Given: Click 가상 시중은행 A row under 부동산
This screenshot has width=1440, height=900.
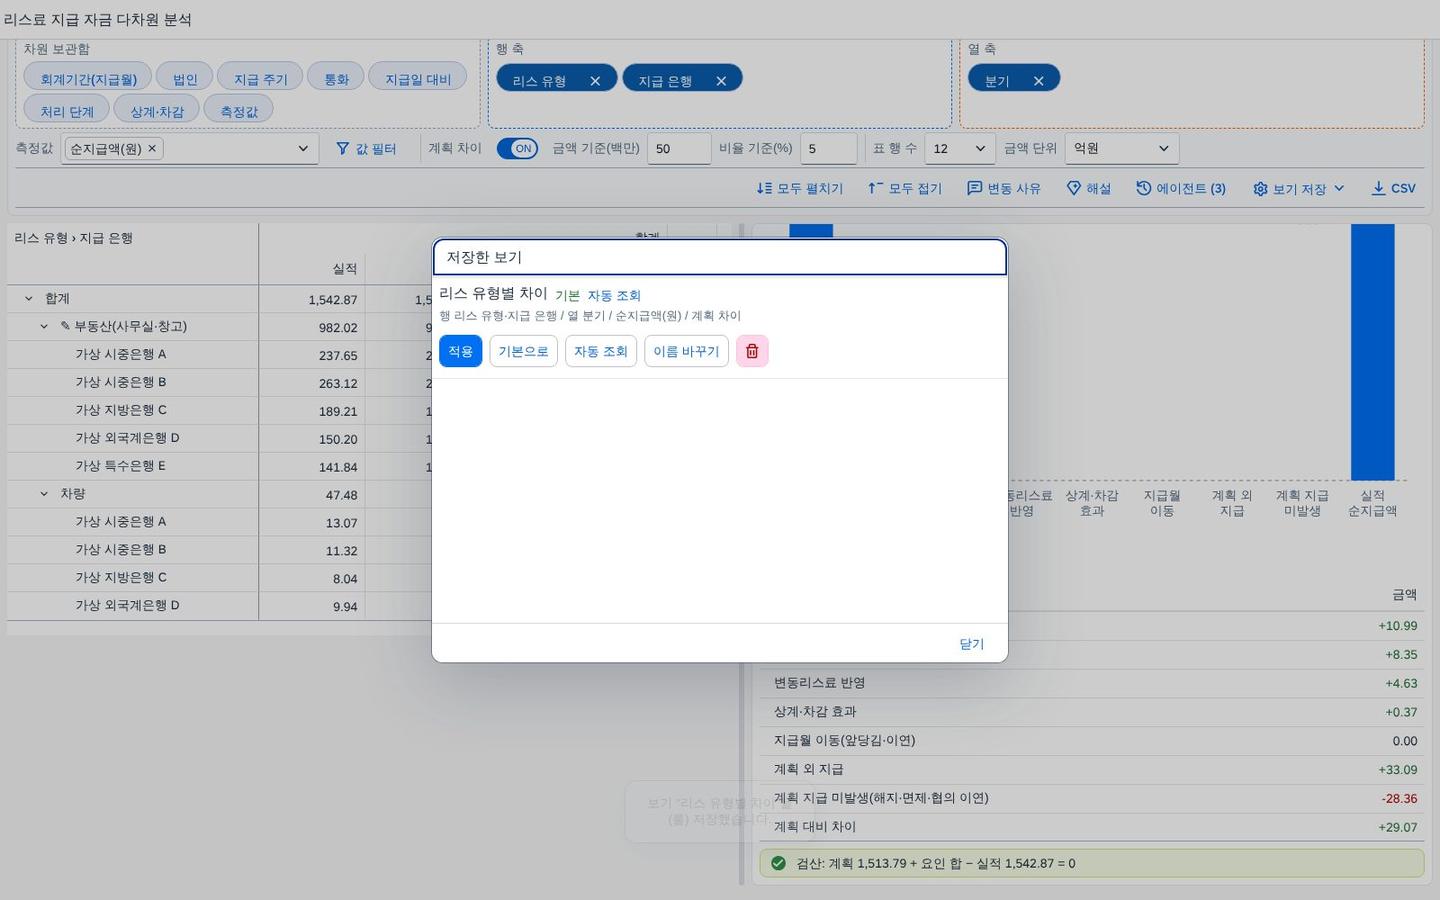Looking at the screenshot, I should (x=133, y=354).
